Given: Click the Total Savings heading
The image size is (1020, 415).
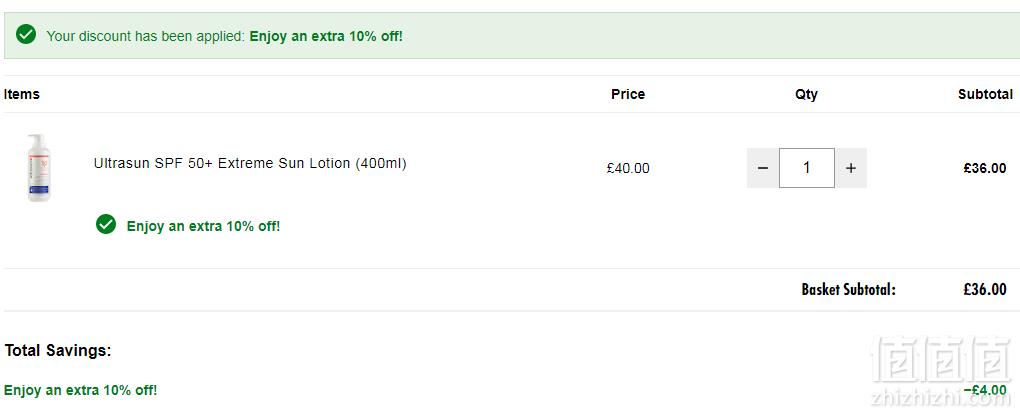Looking at the screenshot, I should coord(58,351).
